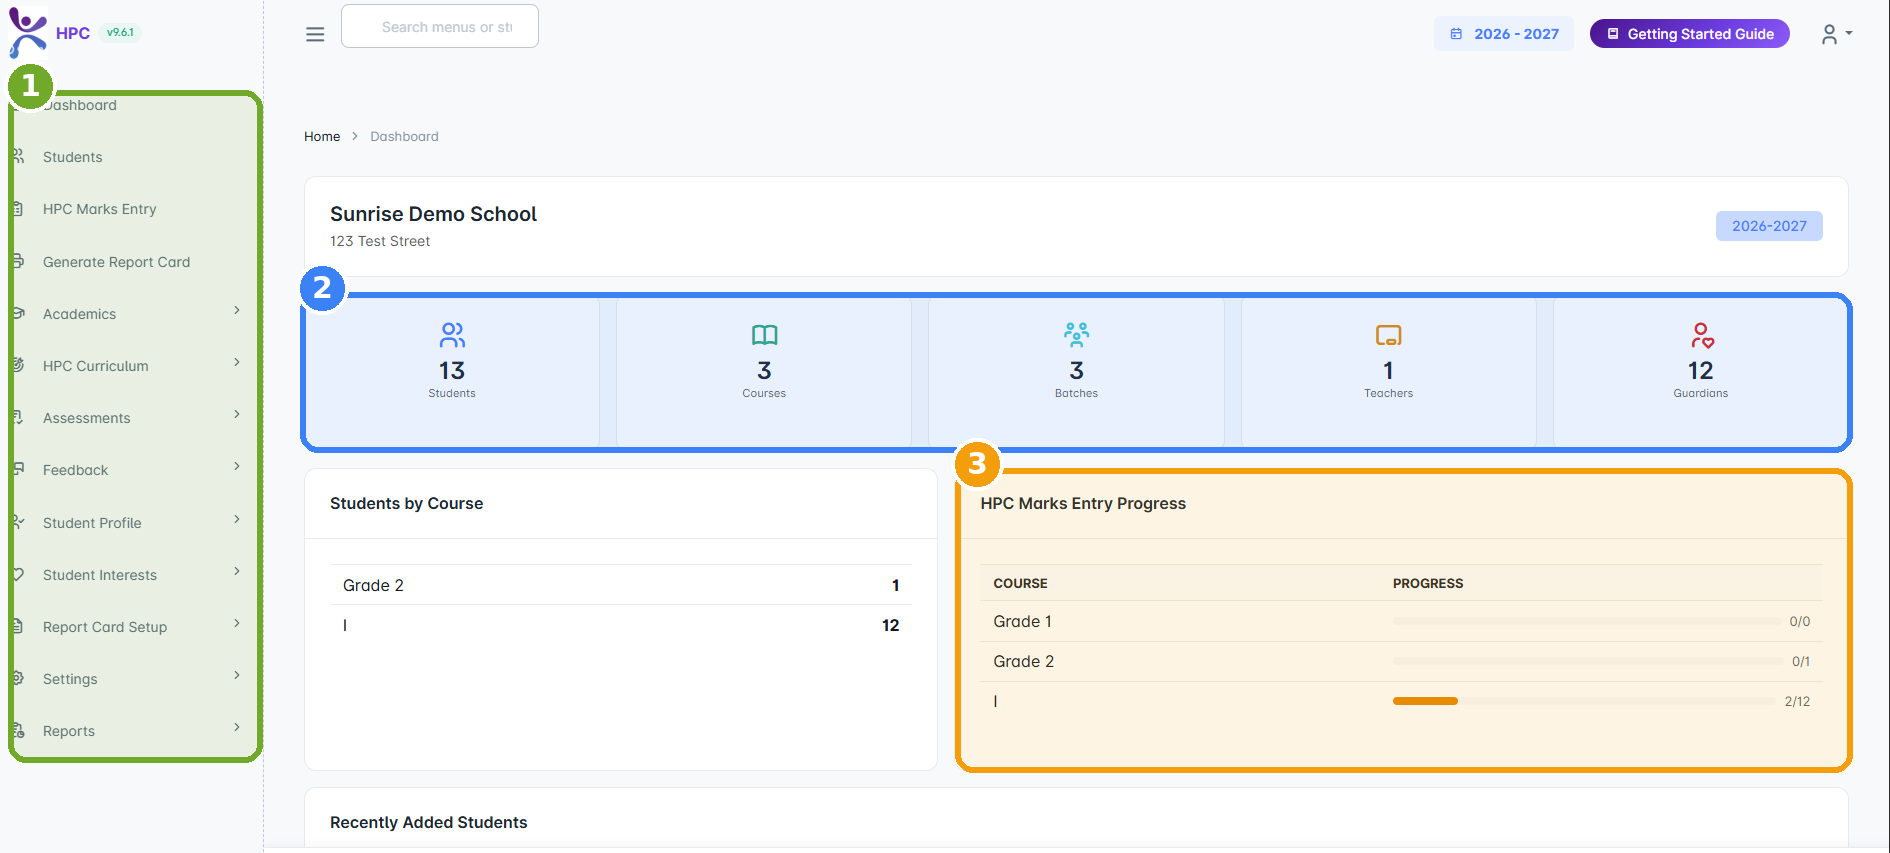The height and width of the screenshot is (853, 1890).
Task: Click the Sunrise Demo School title
Action: point(433,214)
